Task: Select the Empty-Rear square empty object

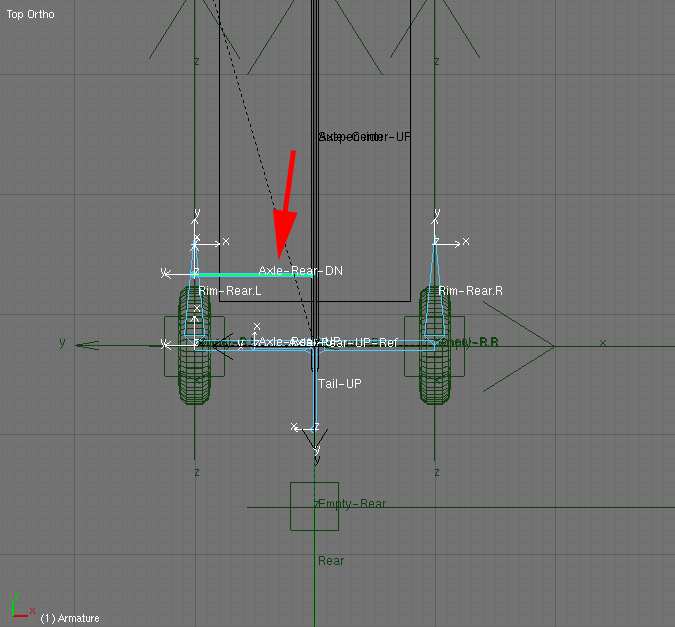Action: tap(314, 506)
